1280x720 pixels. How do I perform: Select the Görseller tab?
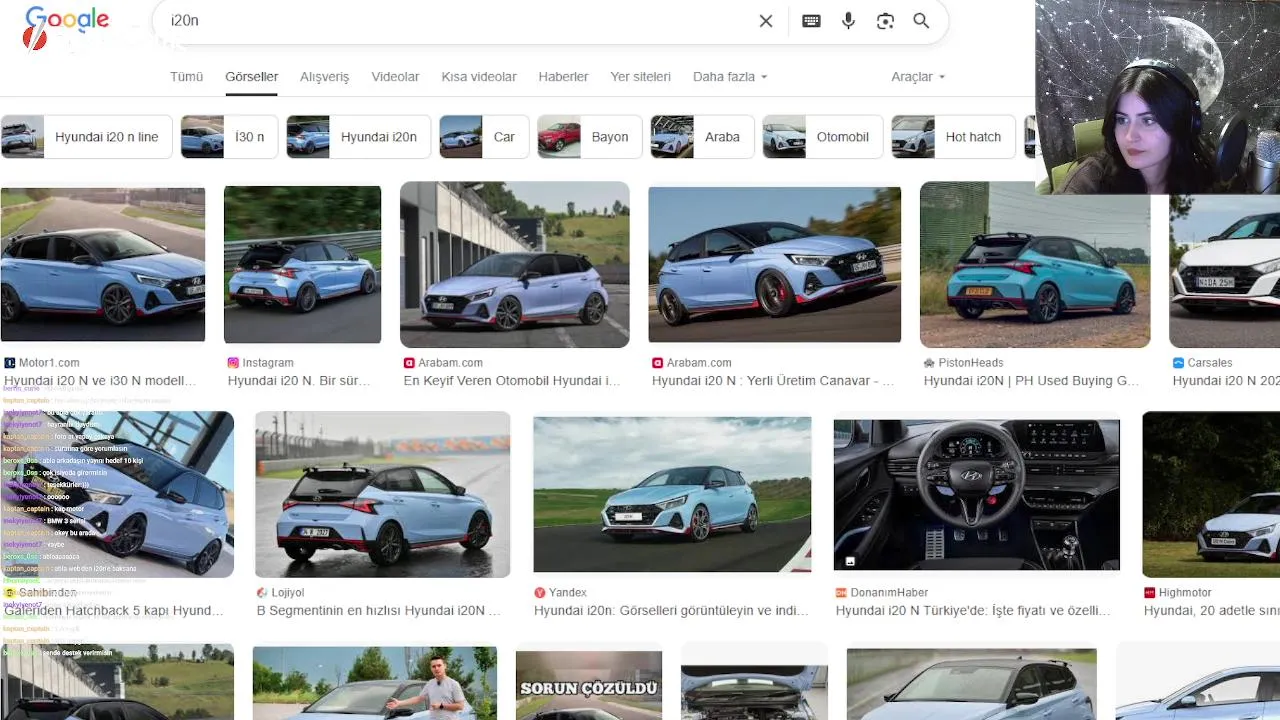click(x=252, y=77)
